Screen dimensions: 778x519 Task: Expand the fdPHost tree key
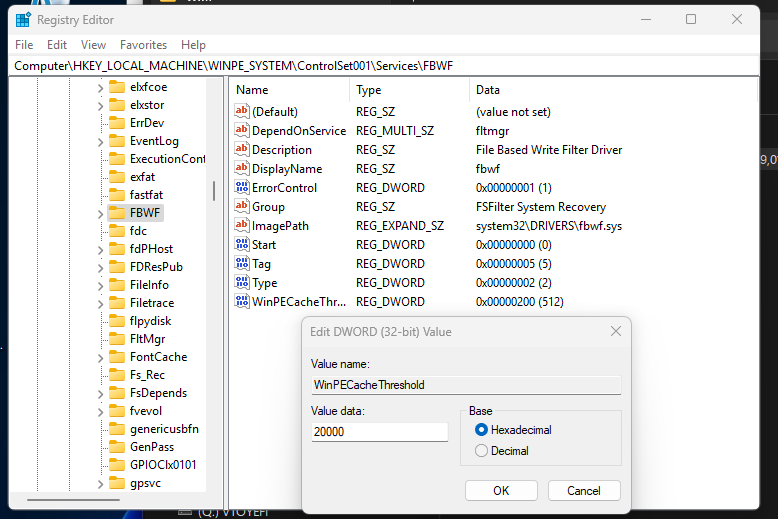pyautogui.click(x=100, y=250)
